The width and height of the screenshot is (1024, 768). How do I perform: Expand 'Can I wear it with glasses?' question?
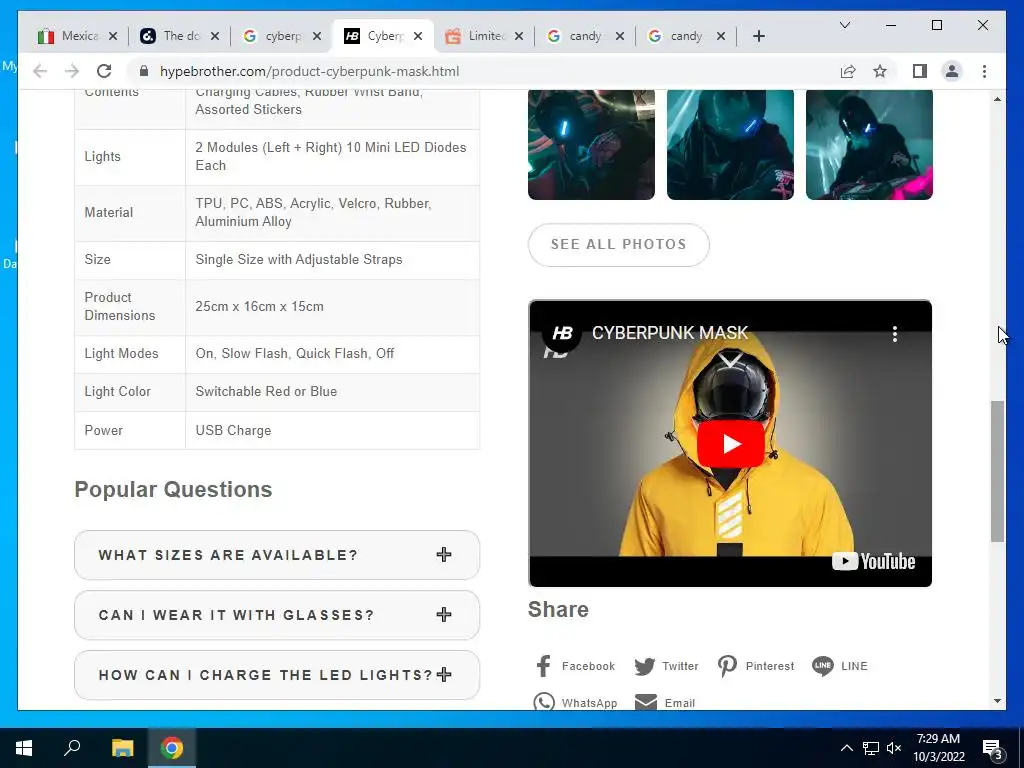(x=277, y=615)
